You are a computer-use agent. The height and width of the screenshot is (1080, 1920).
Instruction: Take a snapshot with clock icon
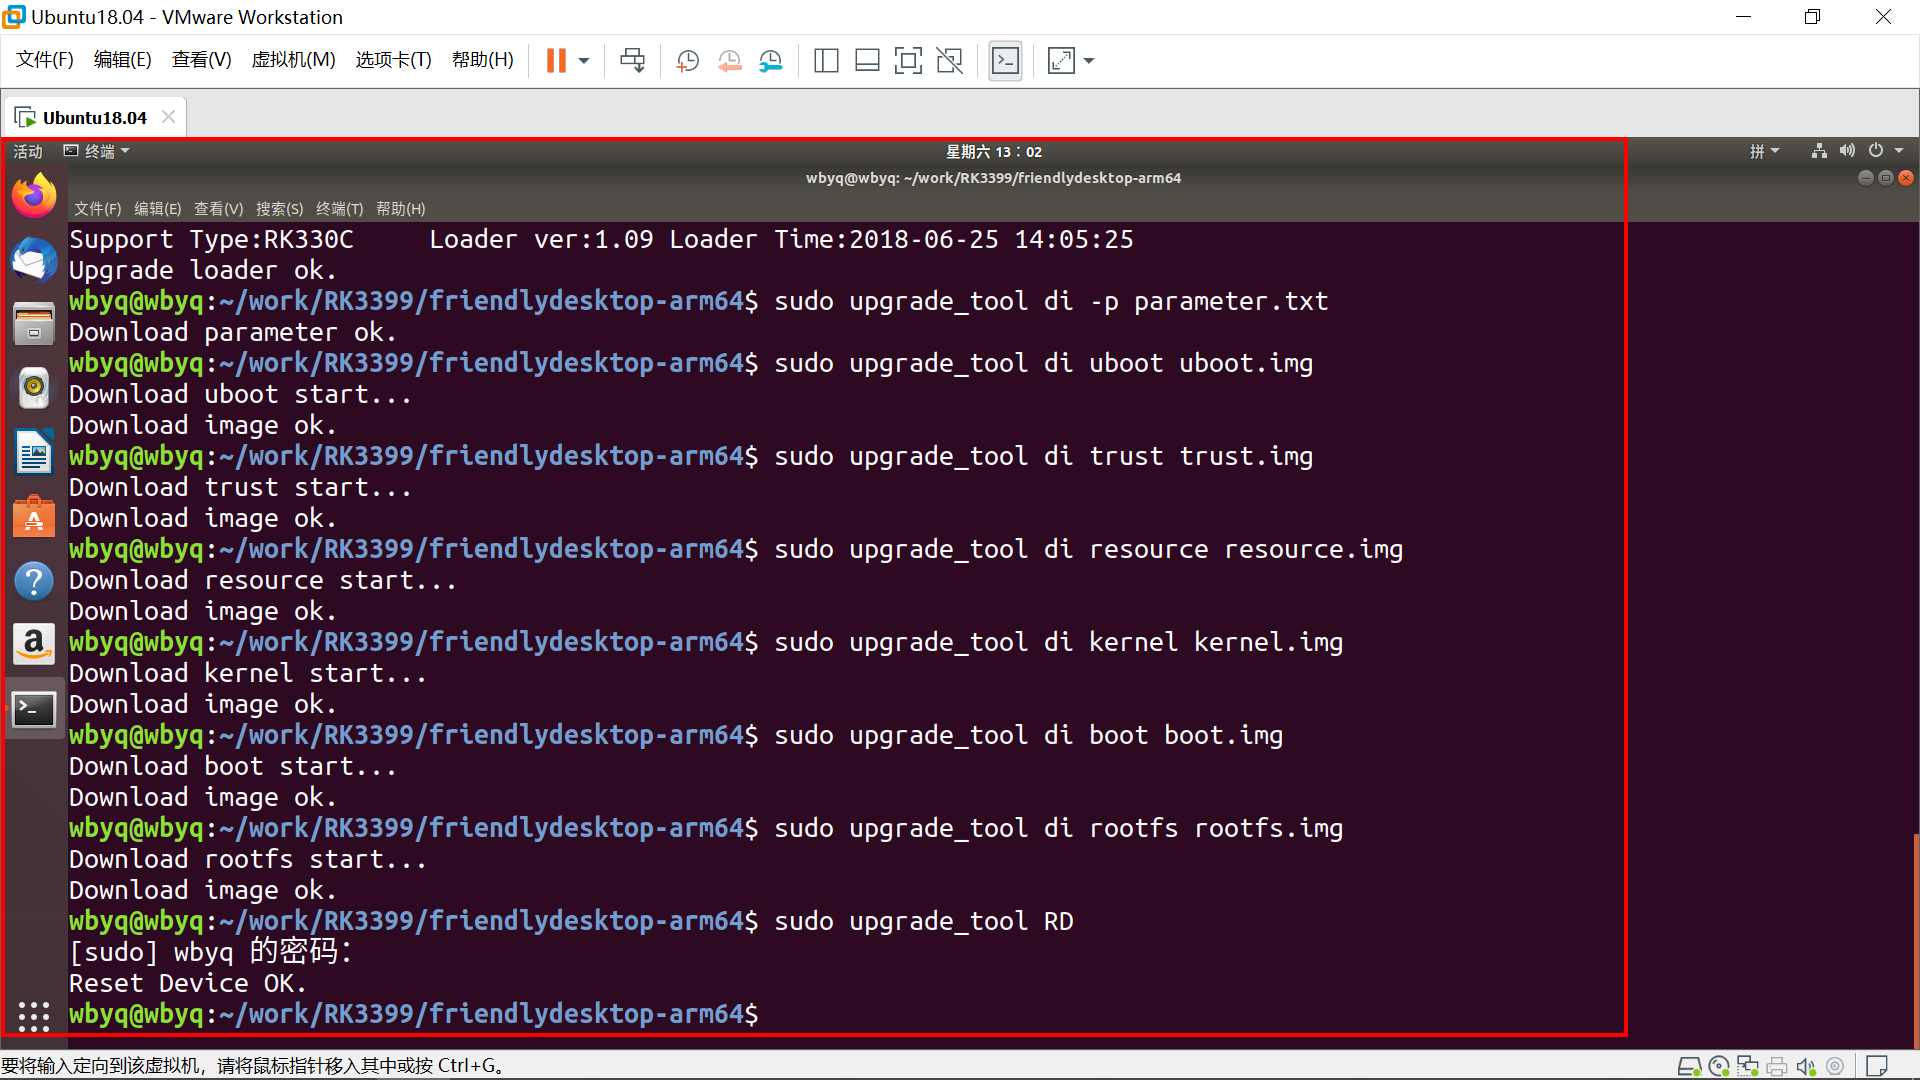687,61
